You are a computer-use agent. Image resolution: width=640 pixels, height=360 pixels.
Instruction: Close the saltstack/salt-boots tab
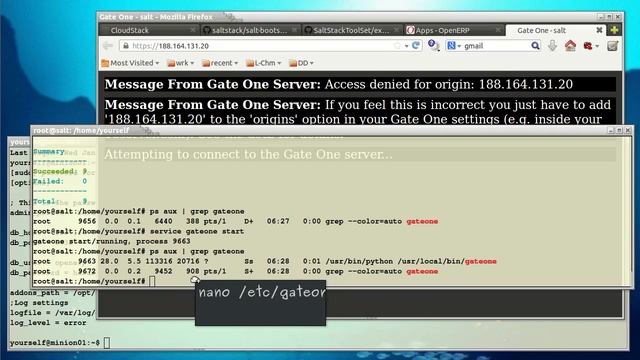pyautogui.click(x=294, y=30)
